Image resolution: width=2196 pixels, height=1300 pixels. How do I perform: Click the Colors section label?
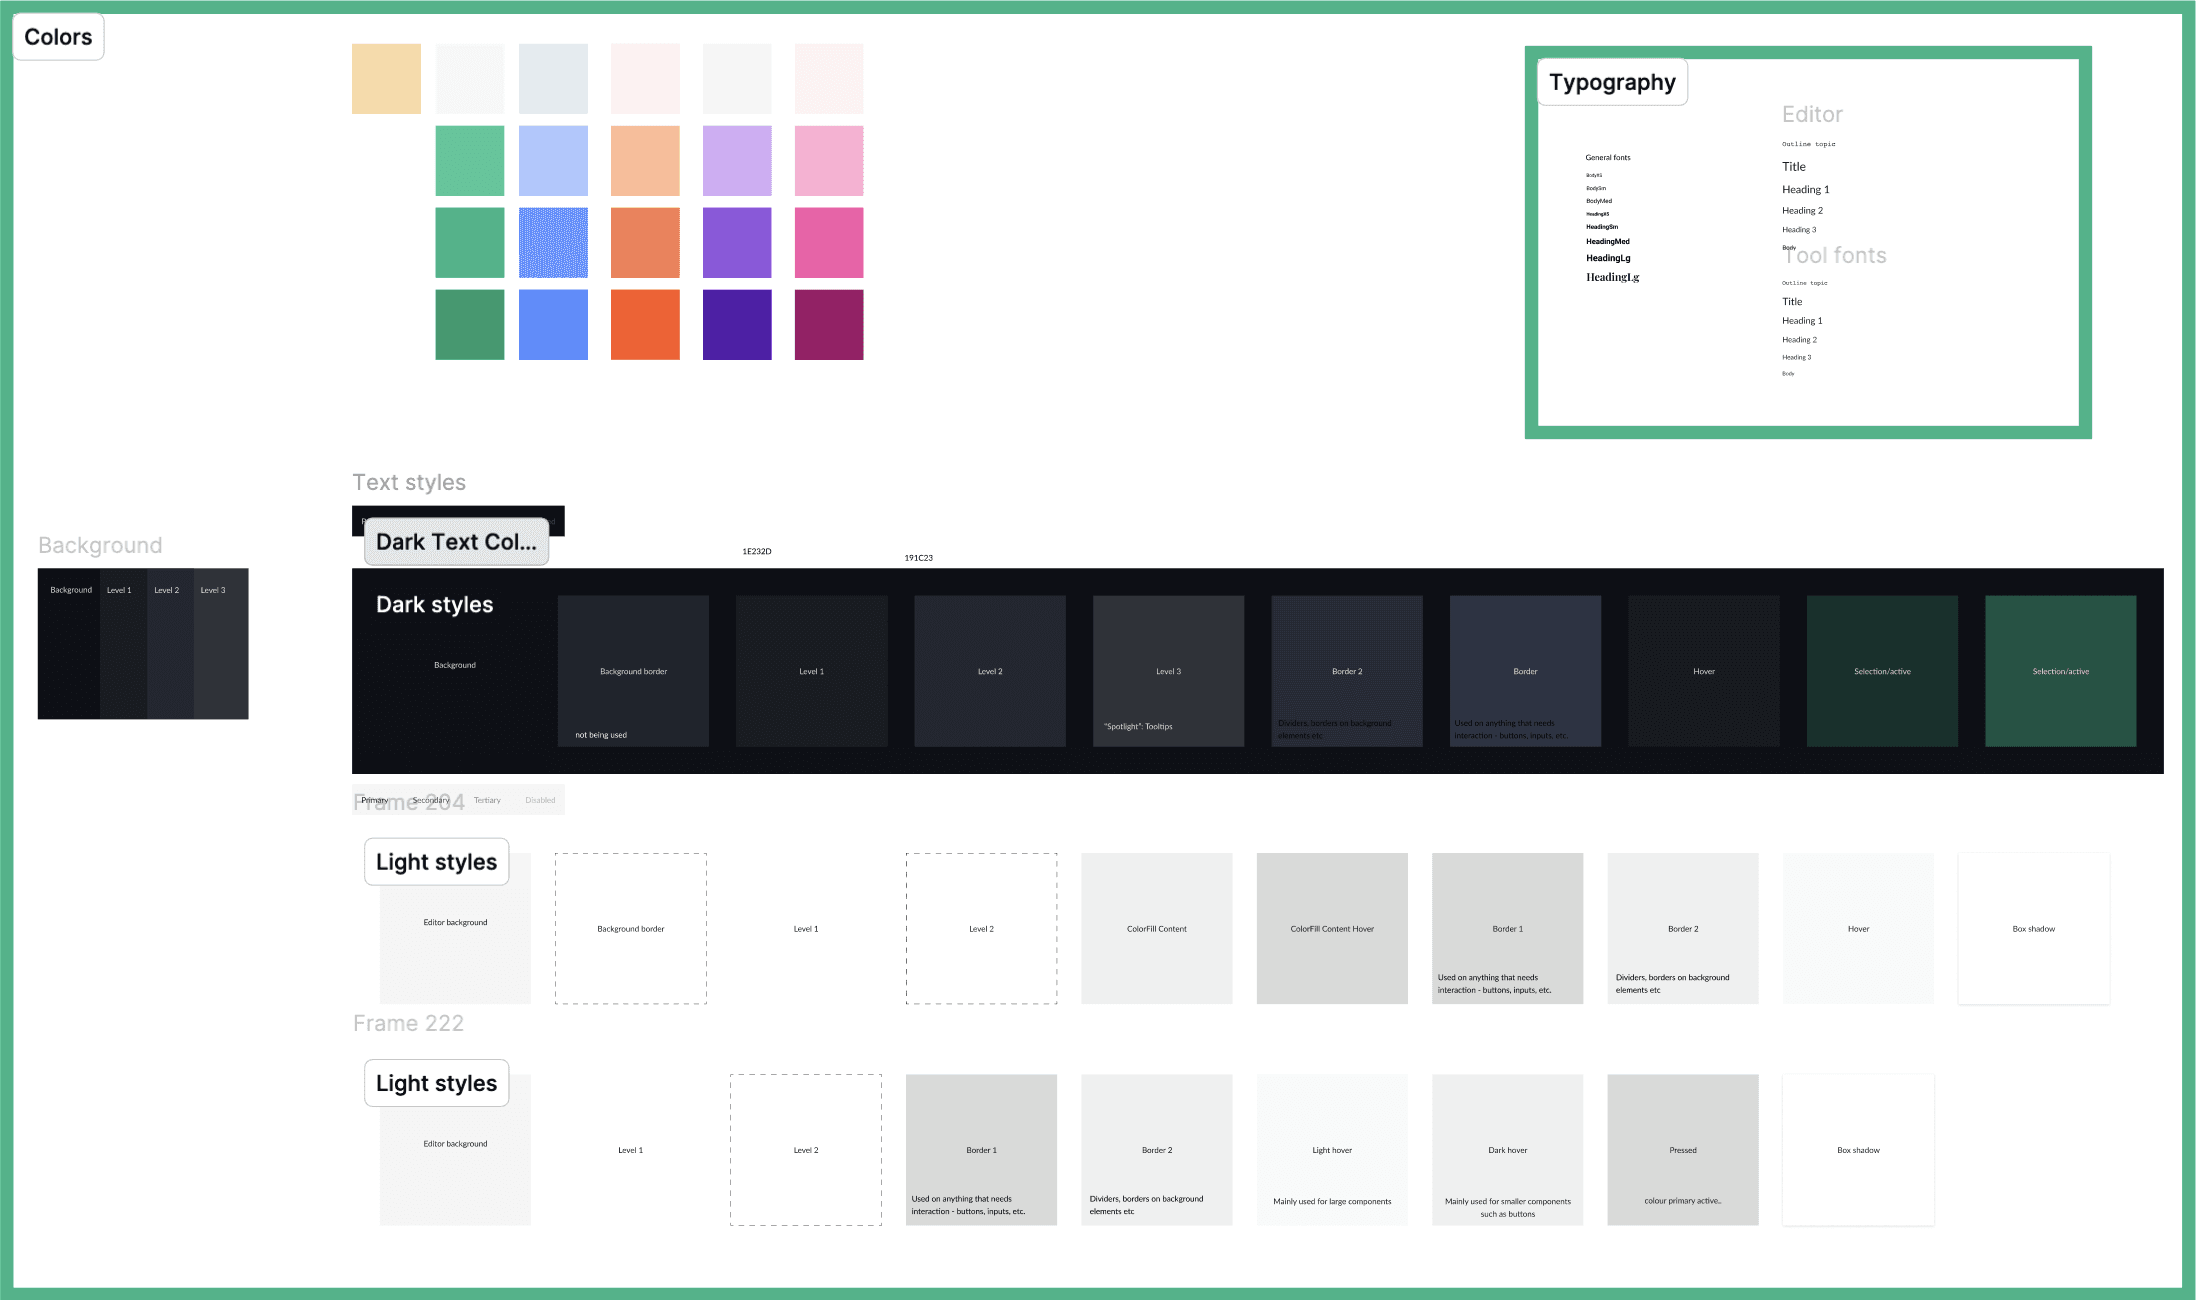tap(58, 37)
